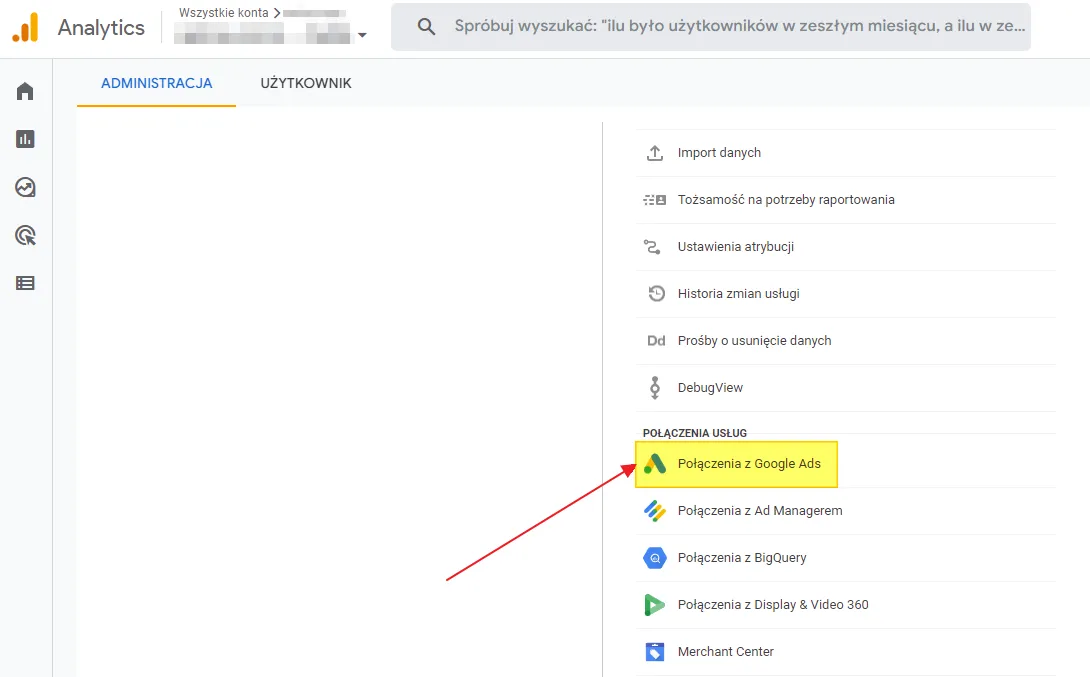This screenshot has width=1090, height=677.
Task: Click the POŁĄCZENIA USŁUG section heading
Action: point(694,433)
